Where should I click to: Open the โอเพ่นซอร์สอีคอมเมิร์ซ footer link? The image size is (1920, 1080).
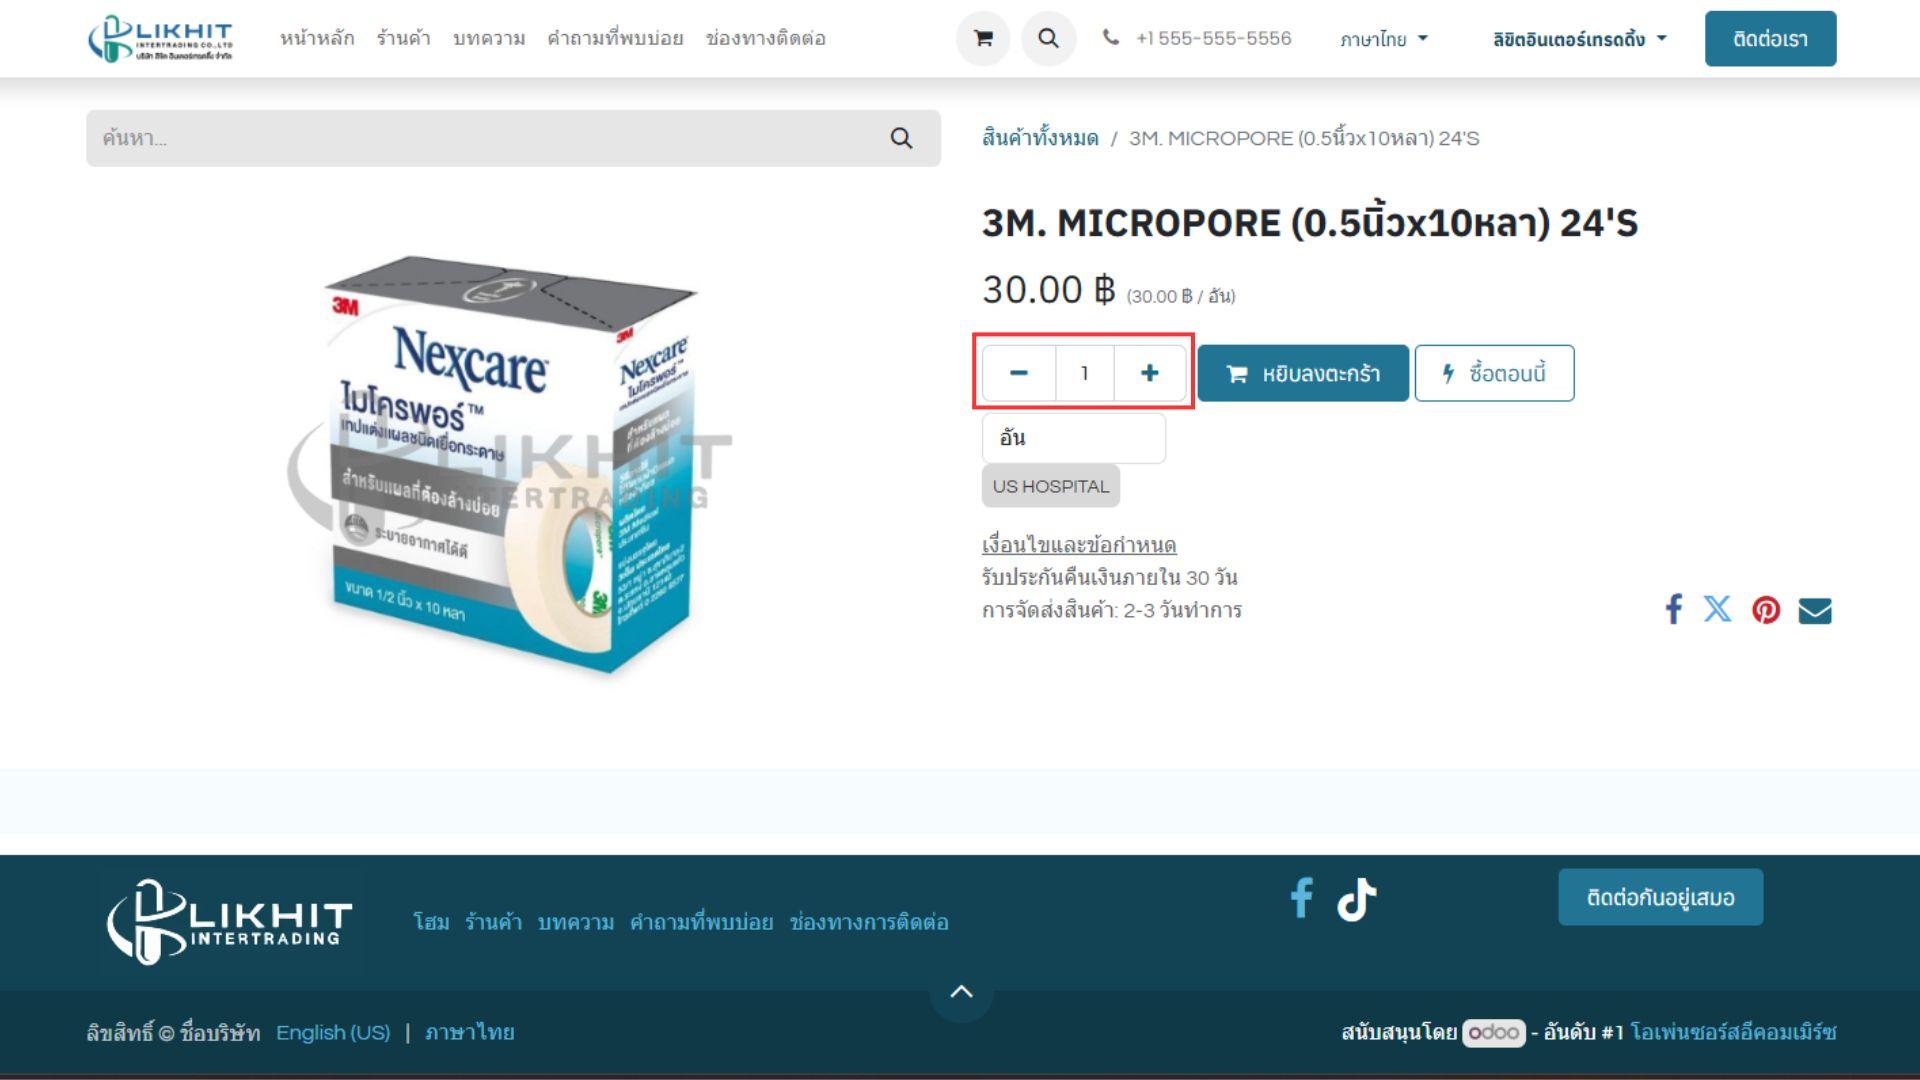1733,1032
